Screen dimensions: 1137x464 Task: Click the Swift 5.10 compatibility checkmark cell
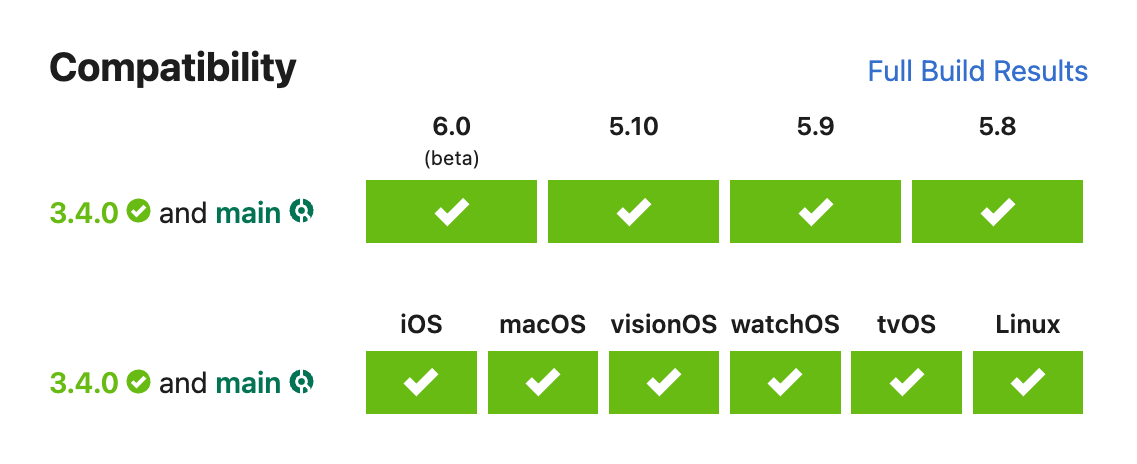(633, 211)
